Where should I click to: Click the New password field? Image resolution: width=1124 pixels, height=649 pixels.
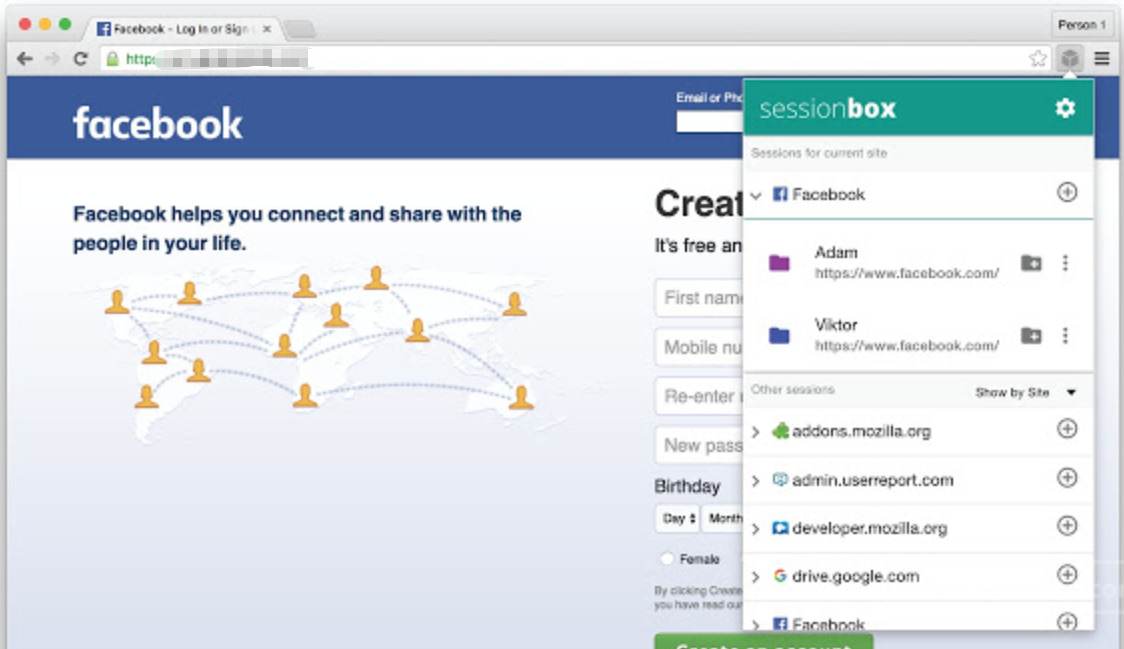tap(699, 445)
